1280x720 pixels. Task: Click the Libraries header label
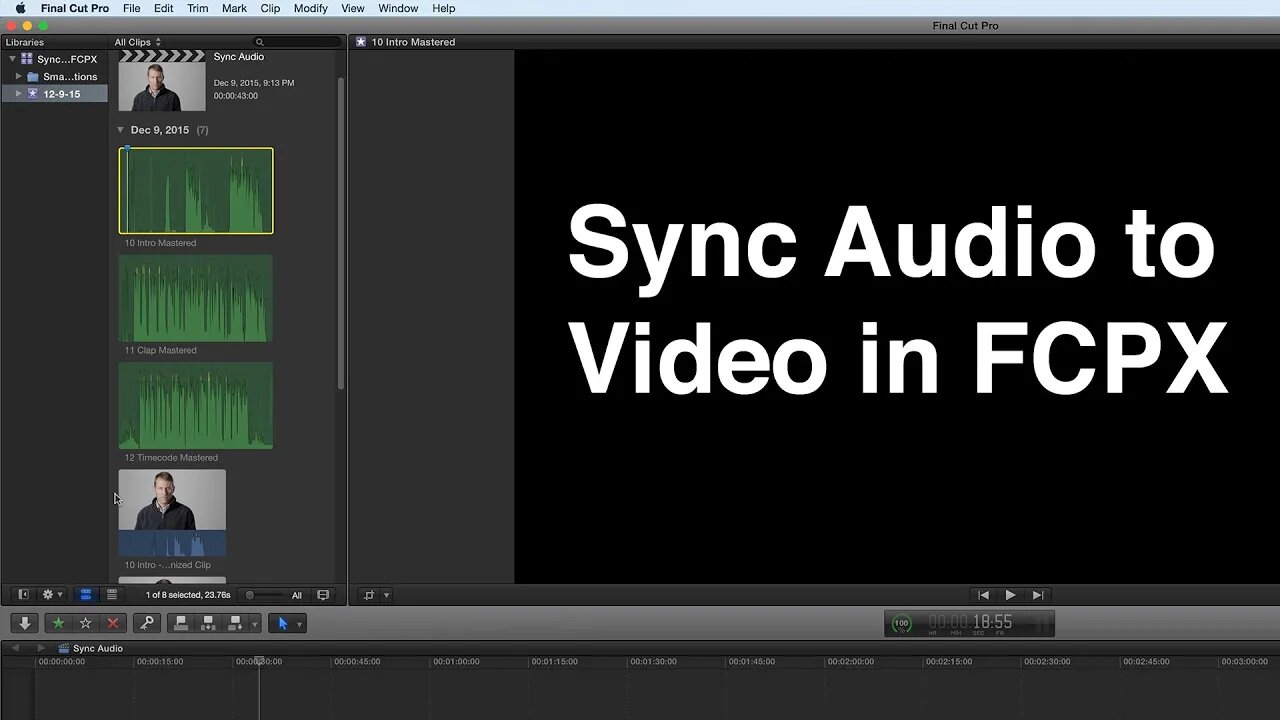(25, 42)
